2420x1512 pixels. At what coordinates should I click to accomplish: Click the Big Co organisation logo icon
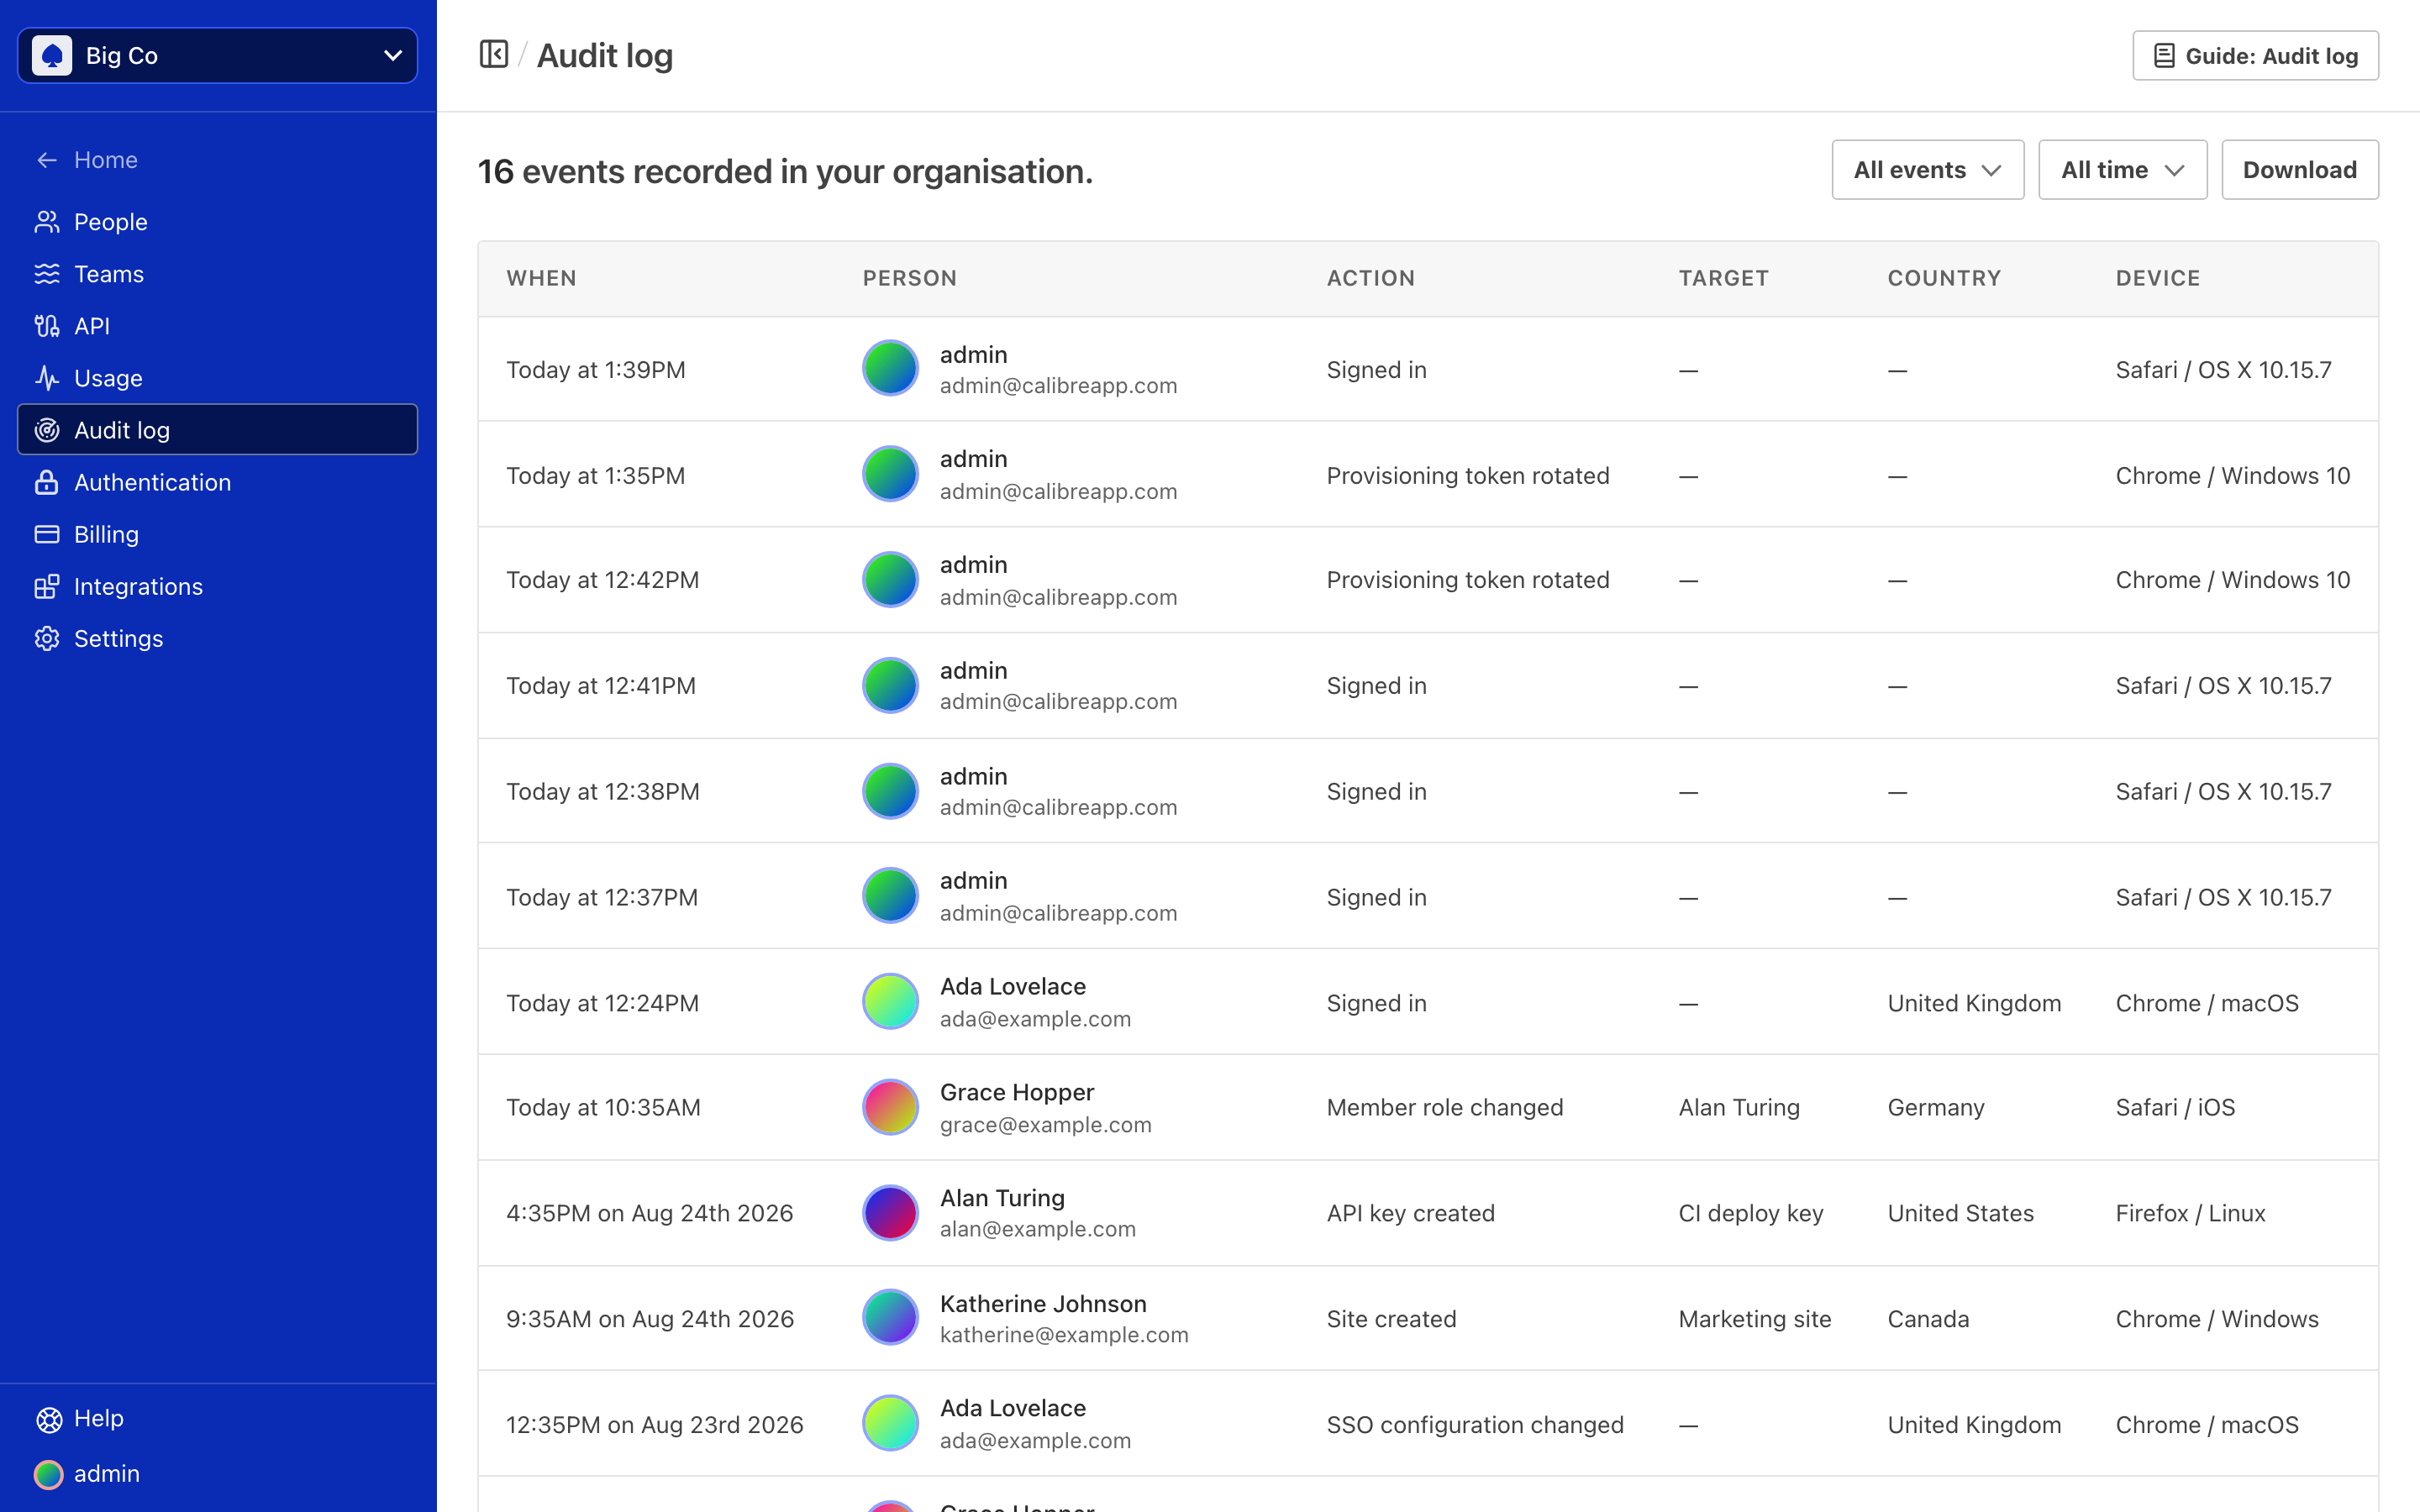[52, 55]
